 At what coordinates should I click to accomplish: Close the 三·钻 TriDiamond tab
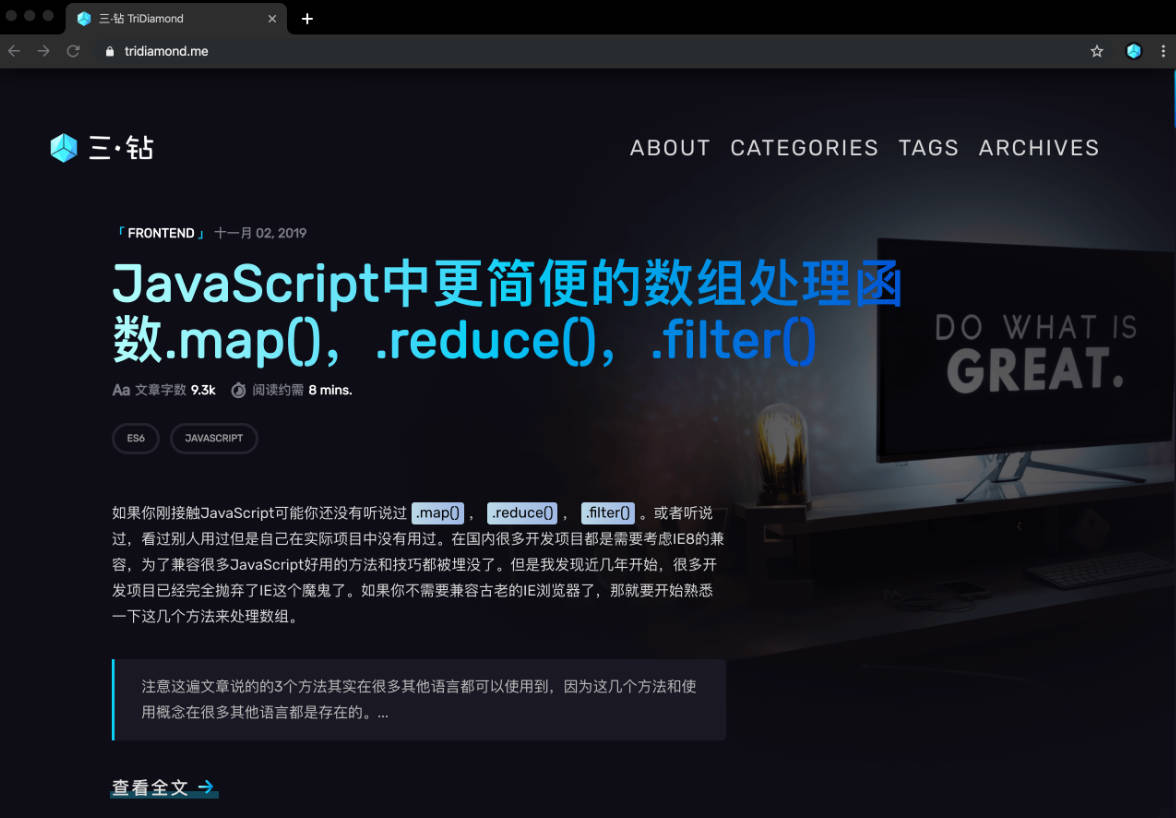click(272, 18)
